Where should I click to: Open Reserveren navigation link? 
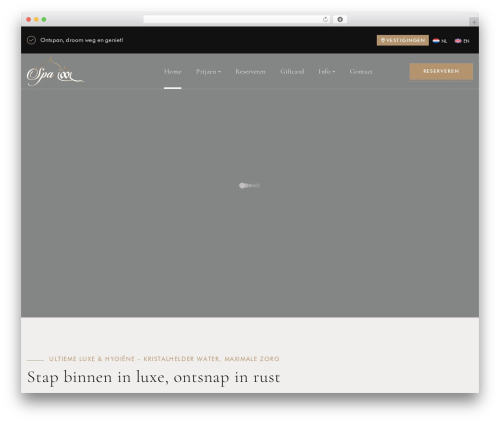(x=250, y=72)
